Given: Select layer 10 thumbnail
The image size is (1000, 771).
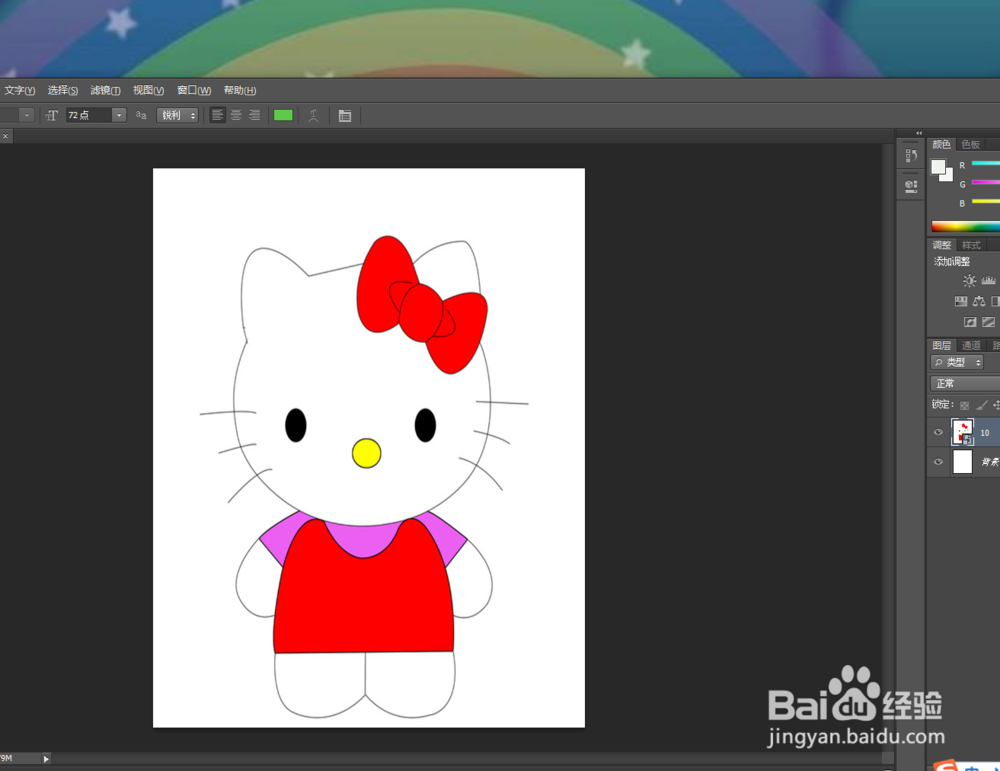Looking at the screenshot, I should (962, 432).
